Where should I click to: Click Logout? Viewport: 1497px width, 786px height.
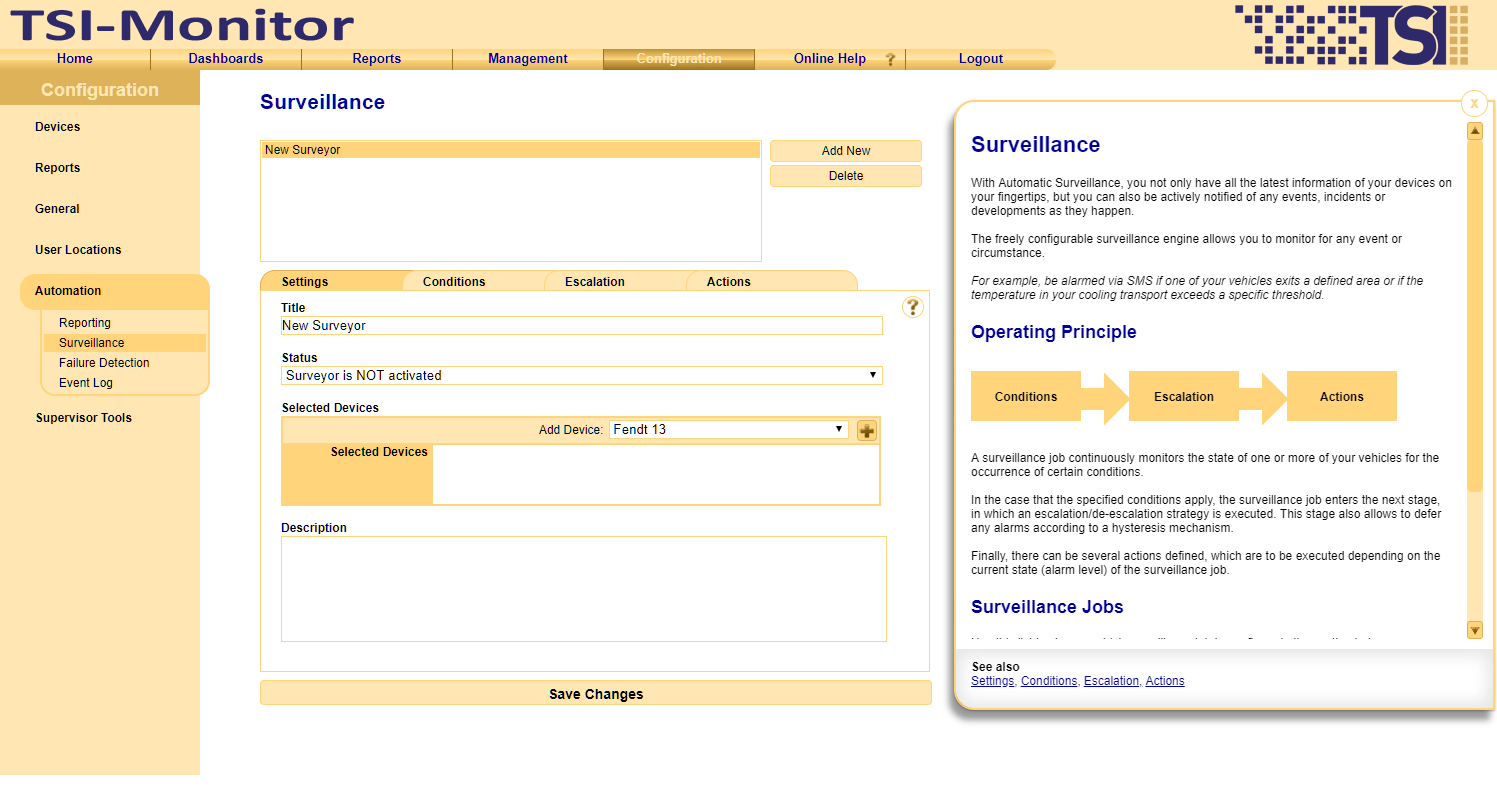coord(981,59)
